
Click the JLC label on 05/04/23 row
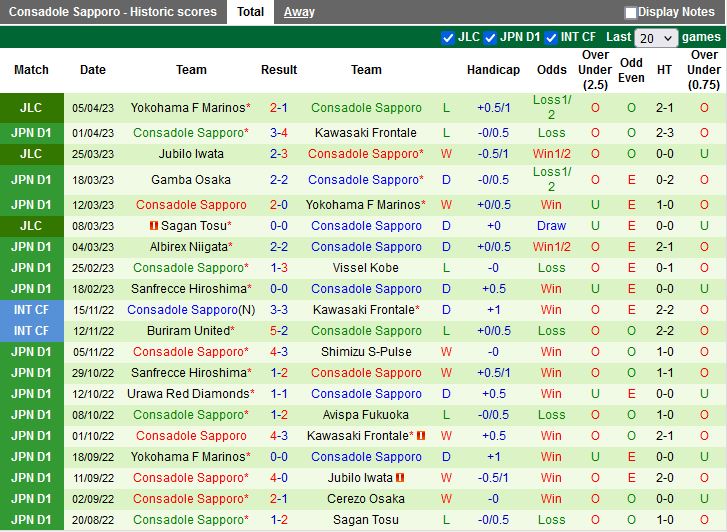31,108
